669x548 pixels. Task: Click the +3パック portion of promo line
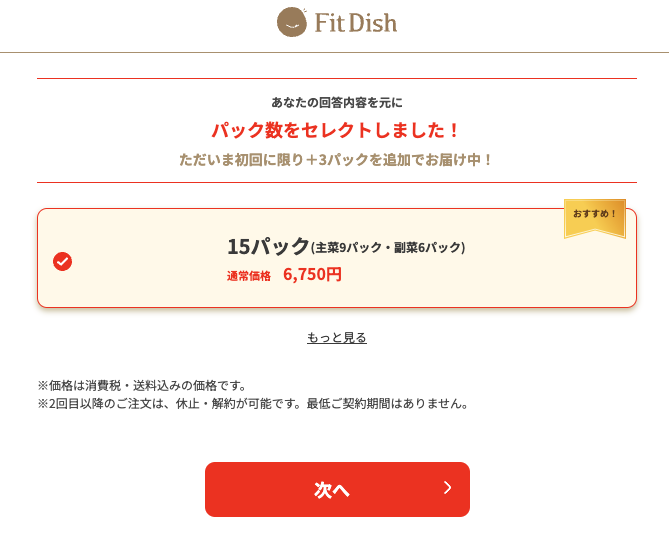pos(337,160)
